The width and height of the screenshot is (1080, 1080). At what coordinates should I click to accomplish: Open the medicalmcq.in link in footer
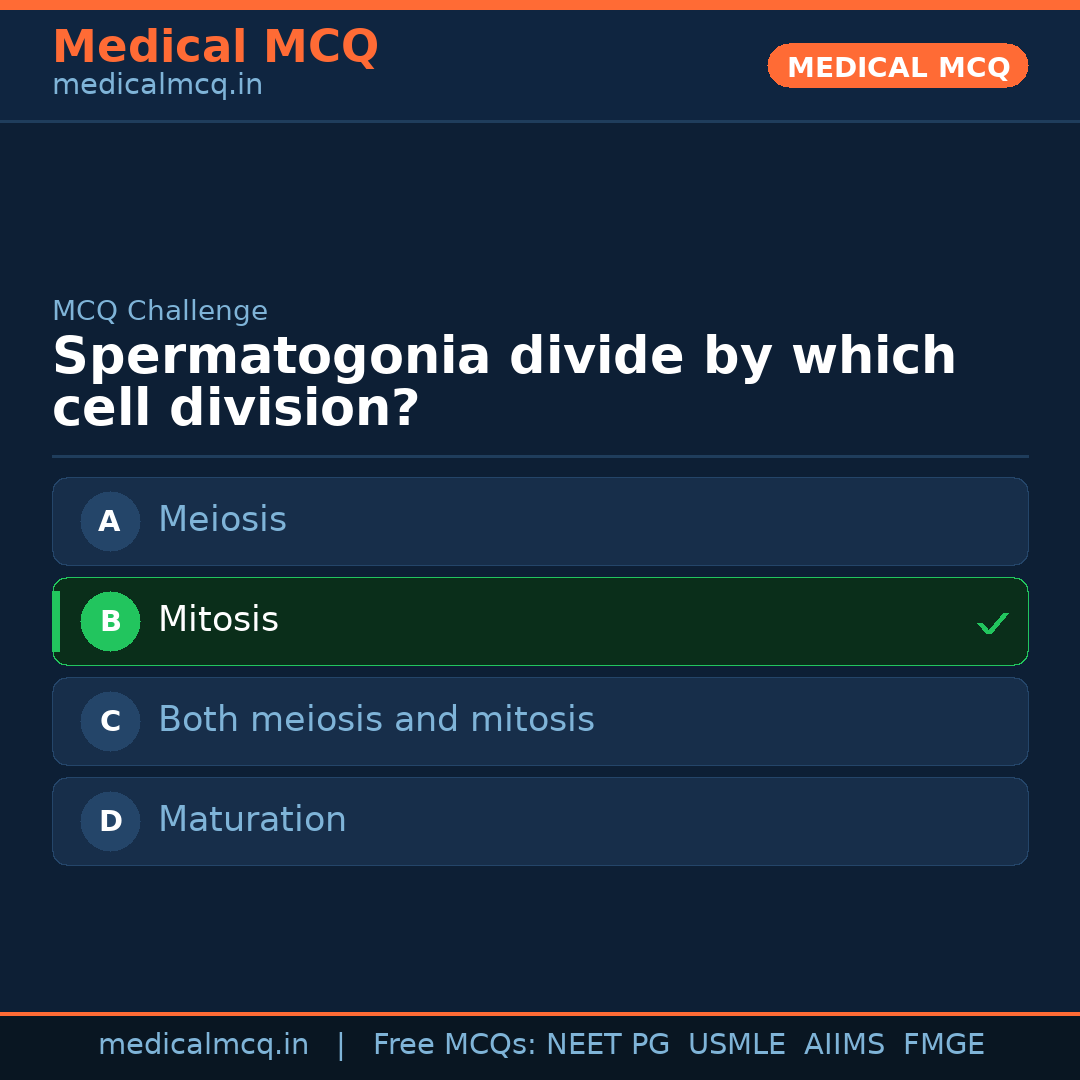pos(203,1045)
